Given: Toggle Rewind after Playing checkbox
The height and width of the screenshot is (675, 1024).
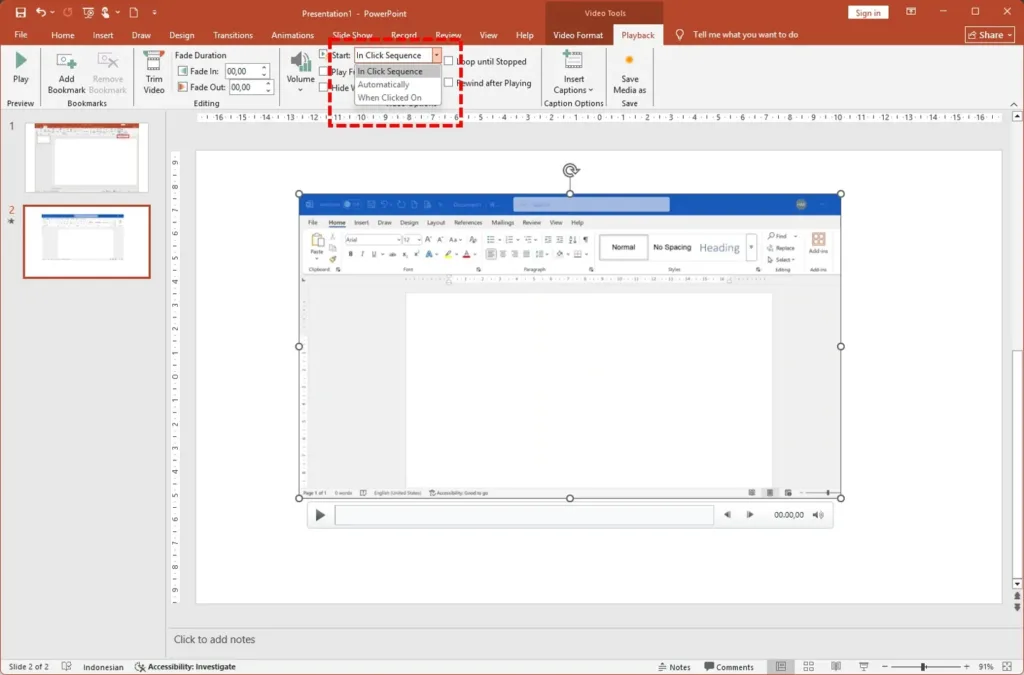Looking at the screenshot, I should coord(449,83).
